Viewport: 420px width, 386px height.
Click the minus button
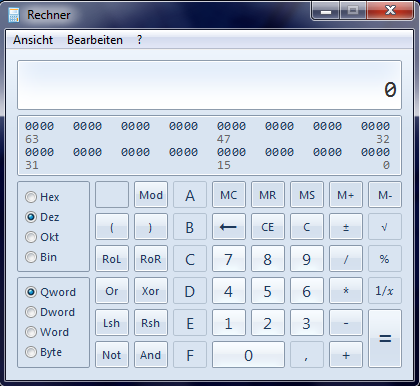tap(346, 323)
